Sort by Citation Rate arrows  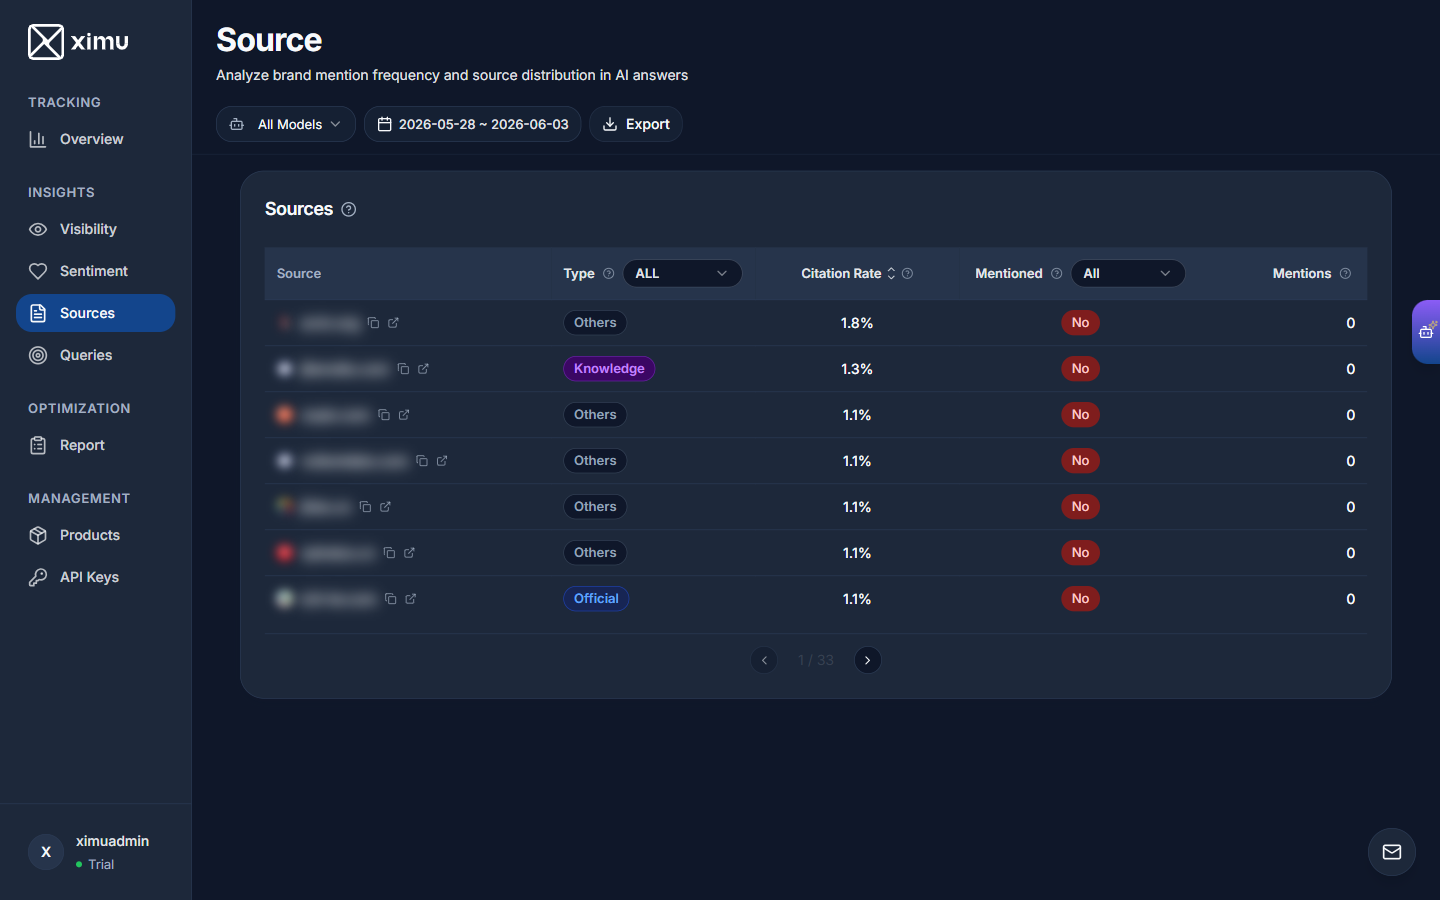point(891,273)
